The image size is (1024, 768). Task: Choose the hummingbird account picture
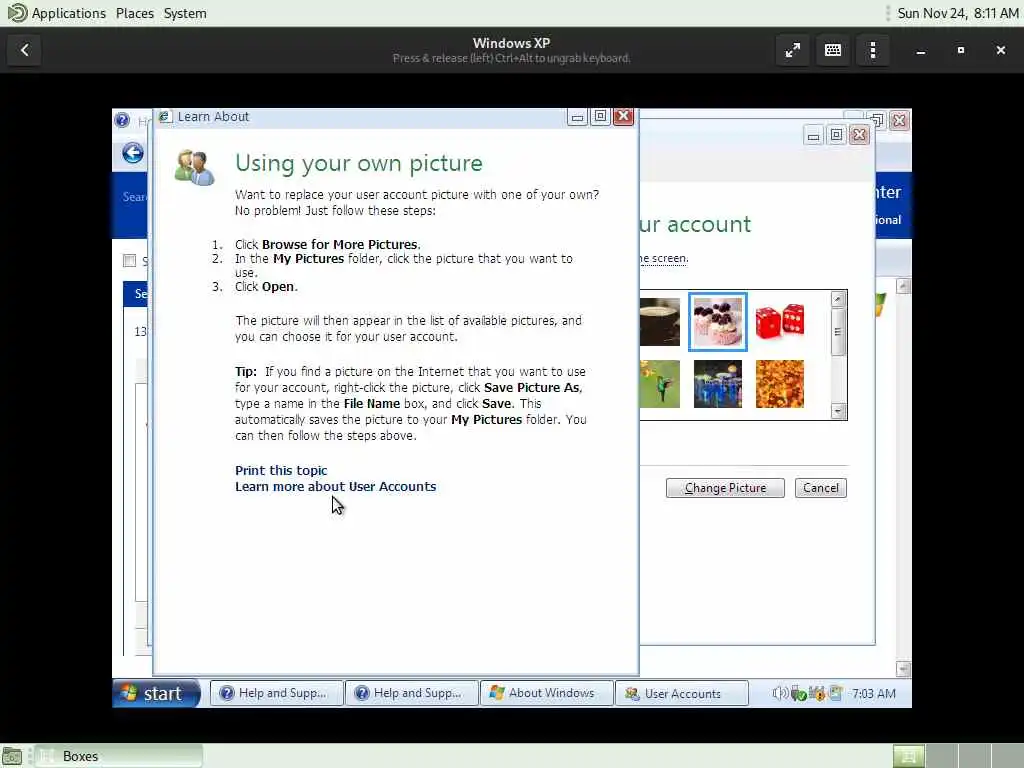point(660,384)
